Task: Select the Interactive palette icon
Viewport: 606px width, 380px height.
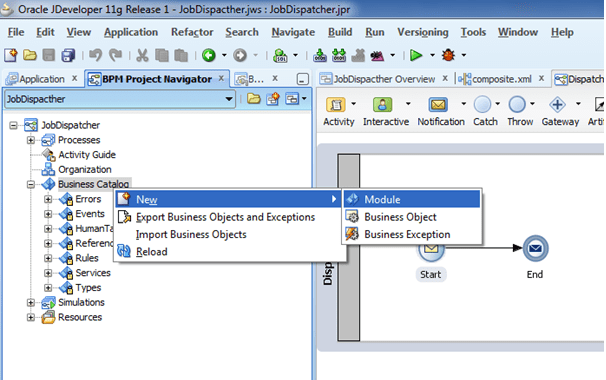Action: 383,105
